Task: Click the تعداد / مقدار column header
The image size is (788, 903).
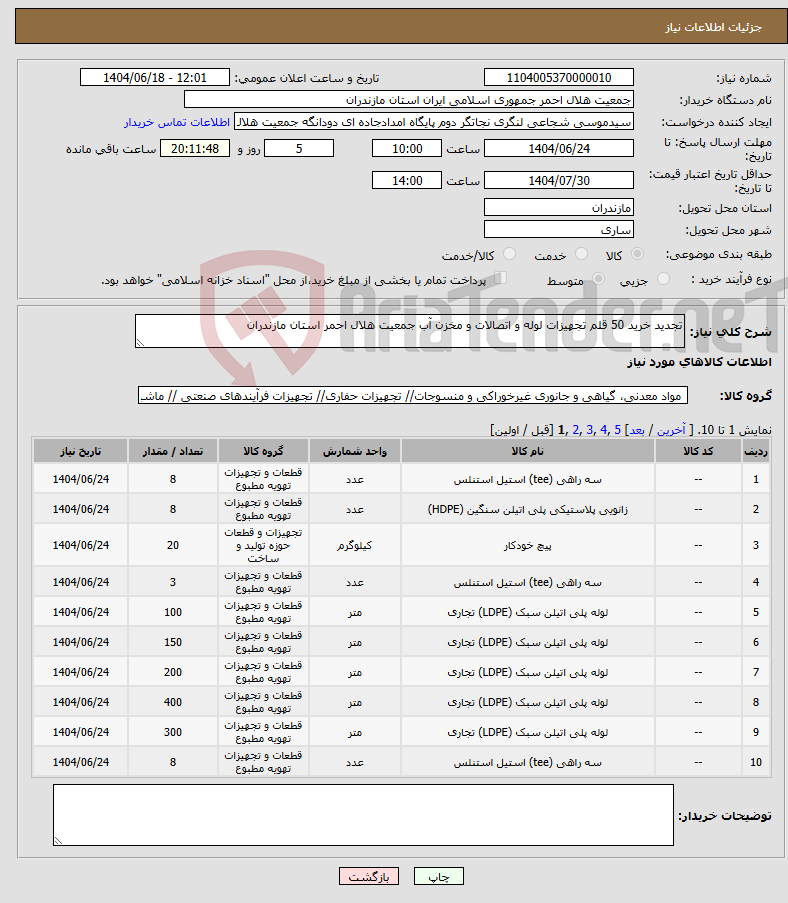Action: click(173, 451)
